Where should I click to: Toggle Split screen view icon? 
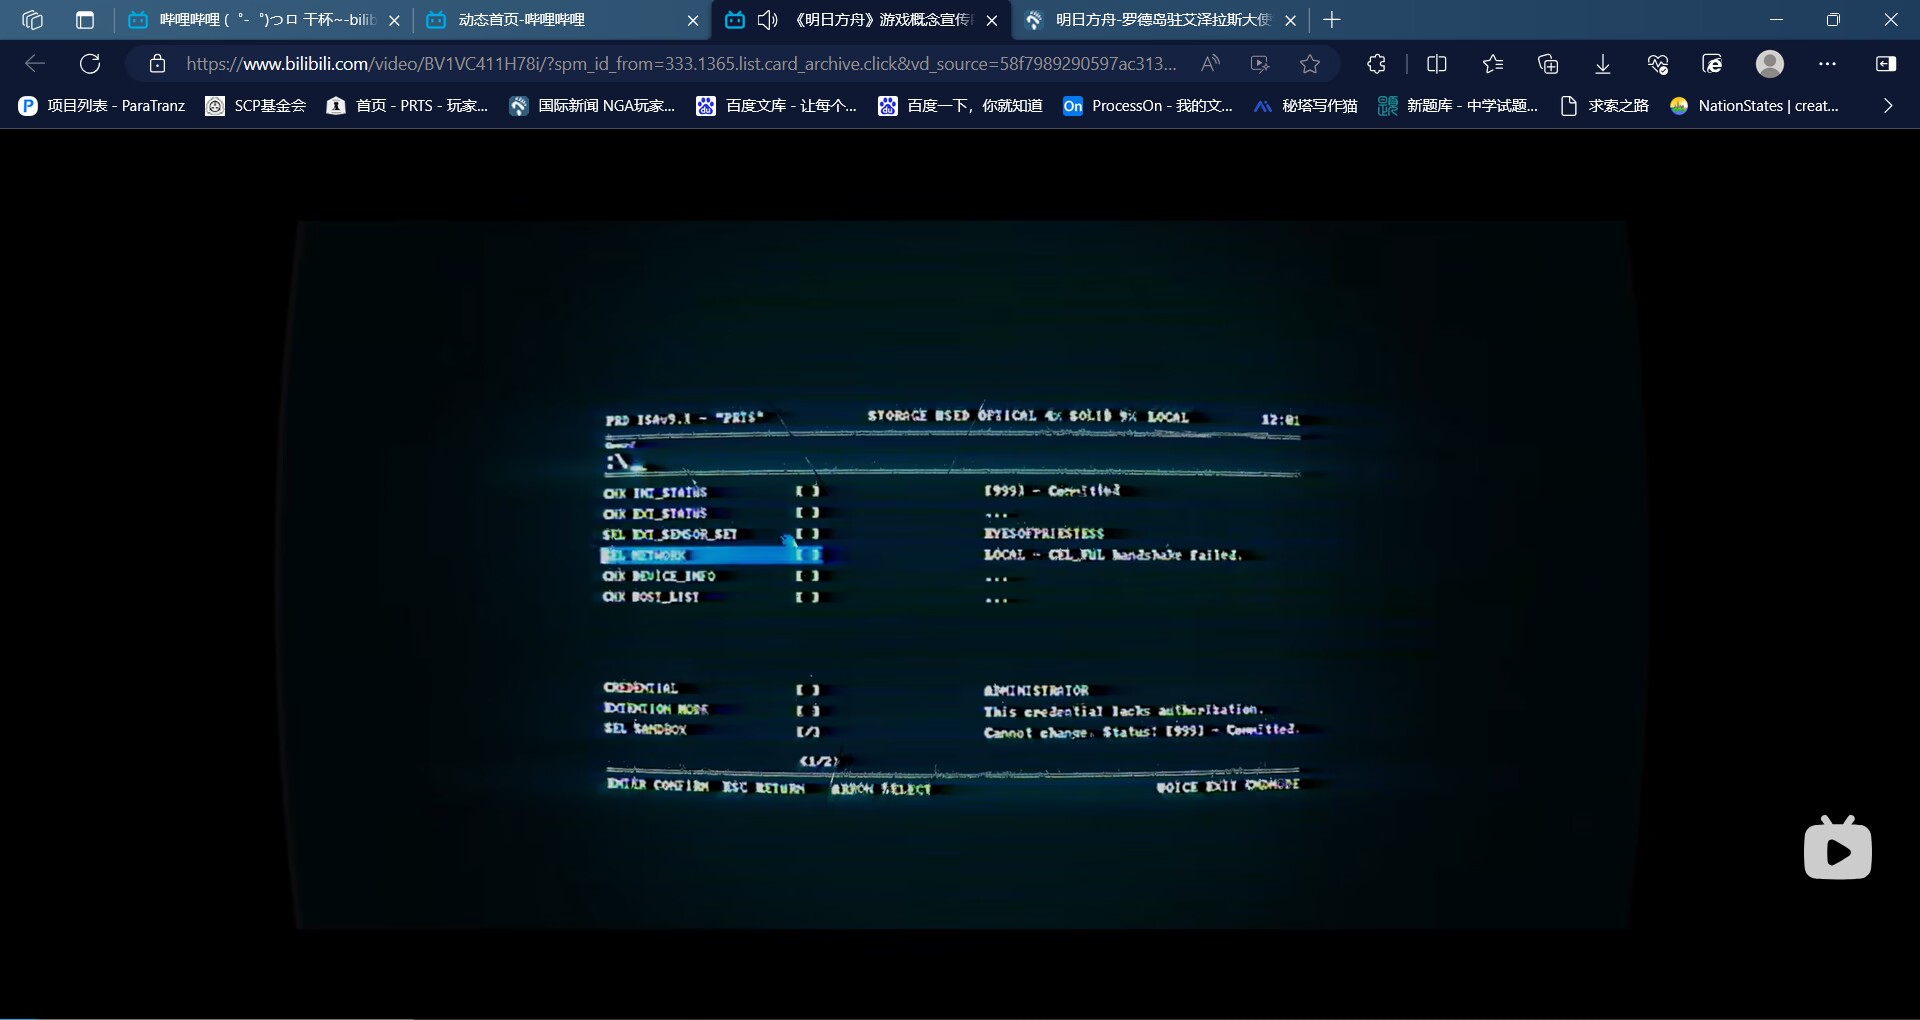(1436, 64)
